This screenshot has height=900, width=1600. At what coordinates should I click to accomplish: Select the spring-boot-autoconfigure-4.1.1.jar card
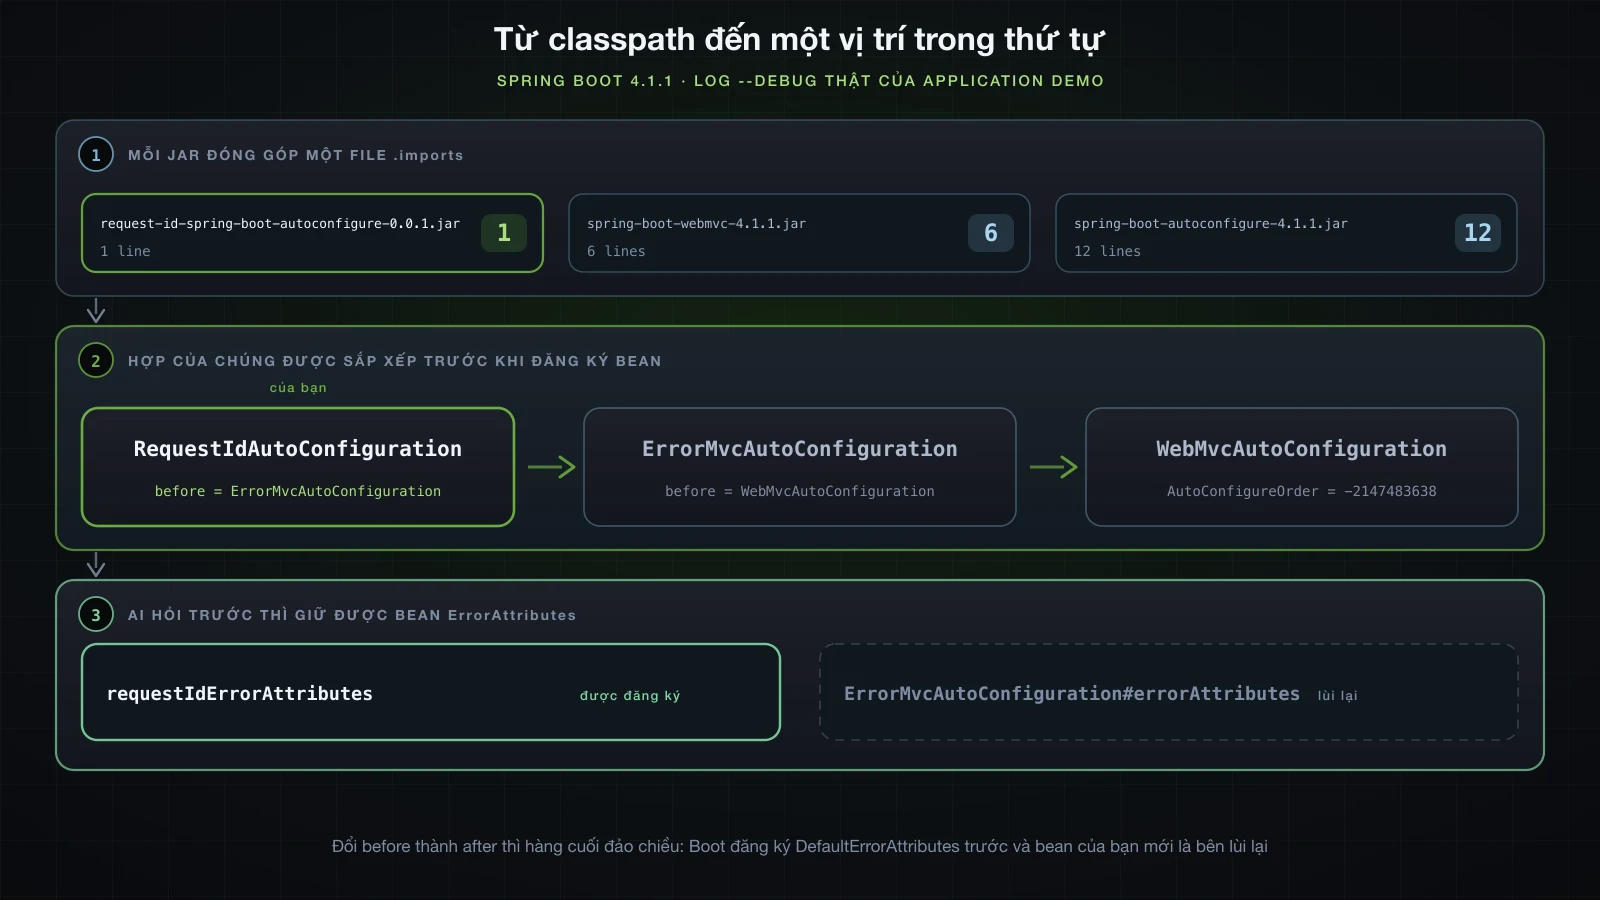(1286, 233)
